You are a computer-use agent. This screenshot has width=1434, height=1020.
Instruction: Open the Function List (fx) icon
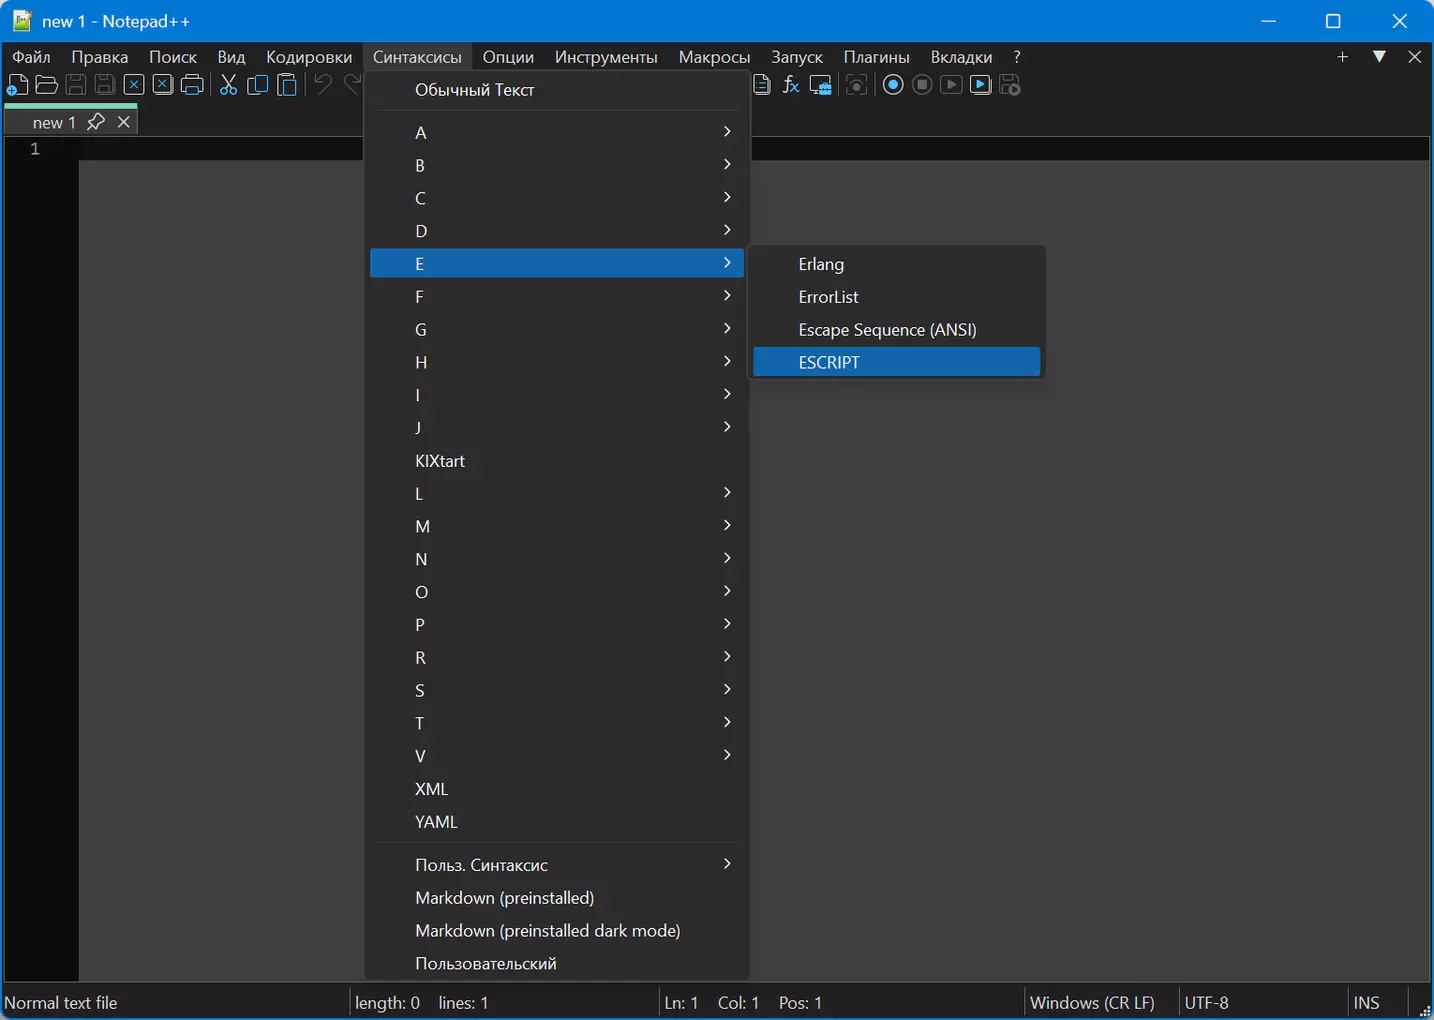coord(791,85)
